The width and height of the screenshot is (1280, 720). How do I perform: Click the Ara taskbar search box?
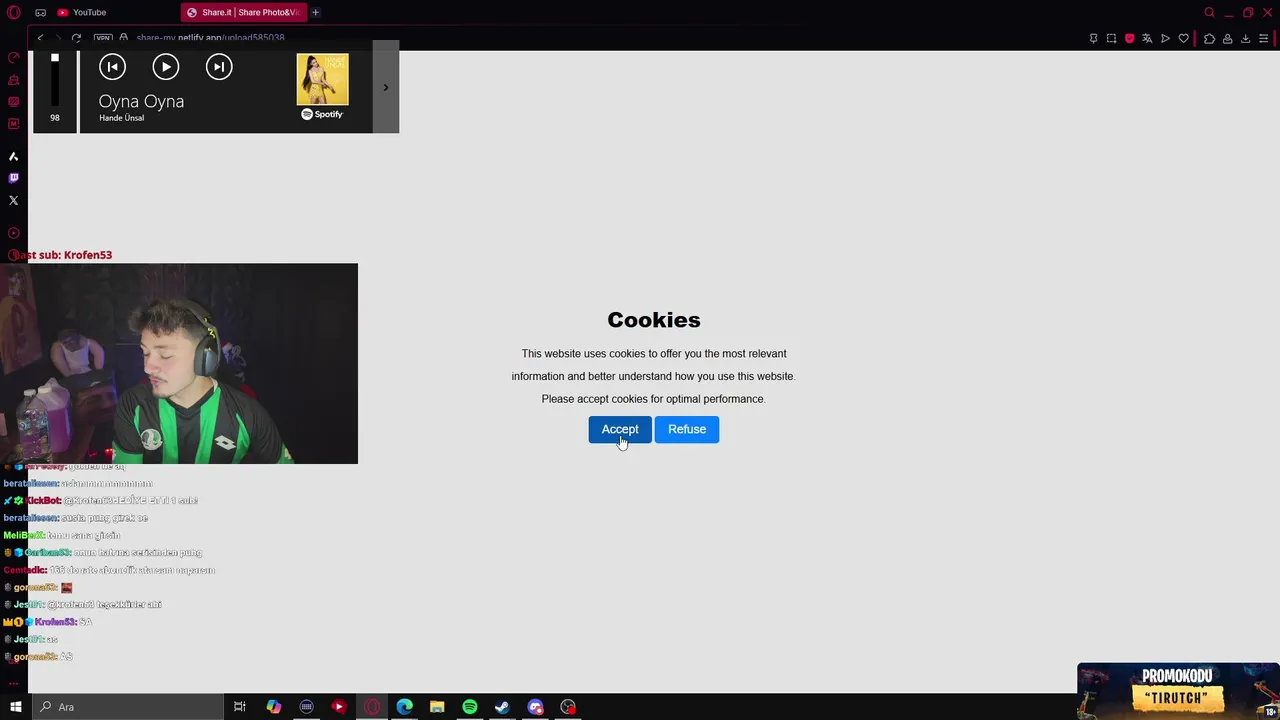point(127,707)
